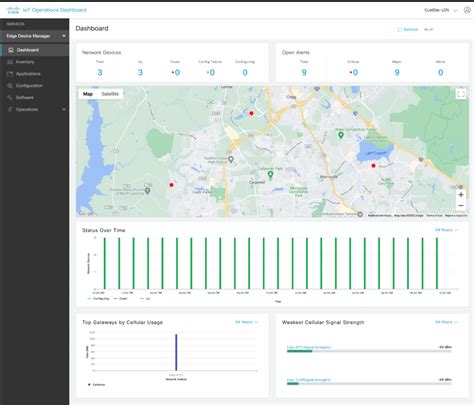Screen dimensions: 474x405
Task: Toggle the Down series in the chart legend
Action: point(121,299)
